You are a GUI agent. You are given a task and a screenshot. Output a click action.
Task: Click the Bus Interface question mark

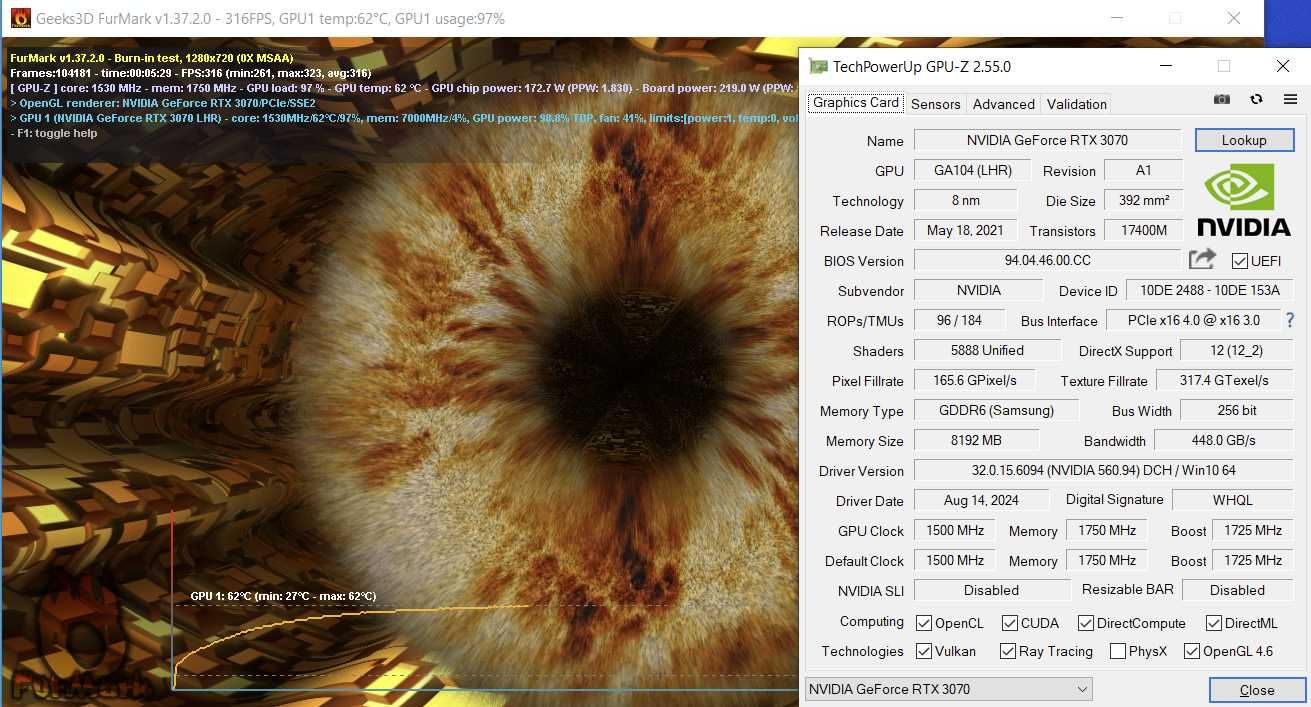1290,320
